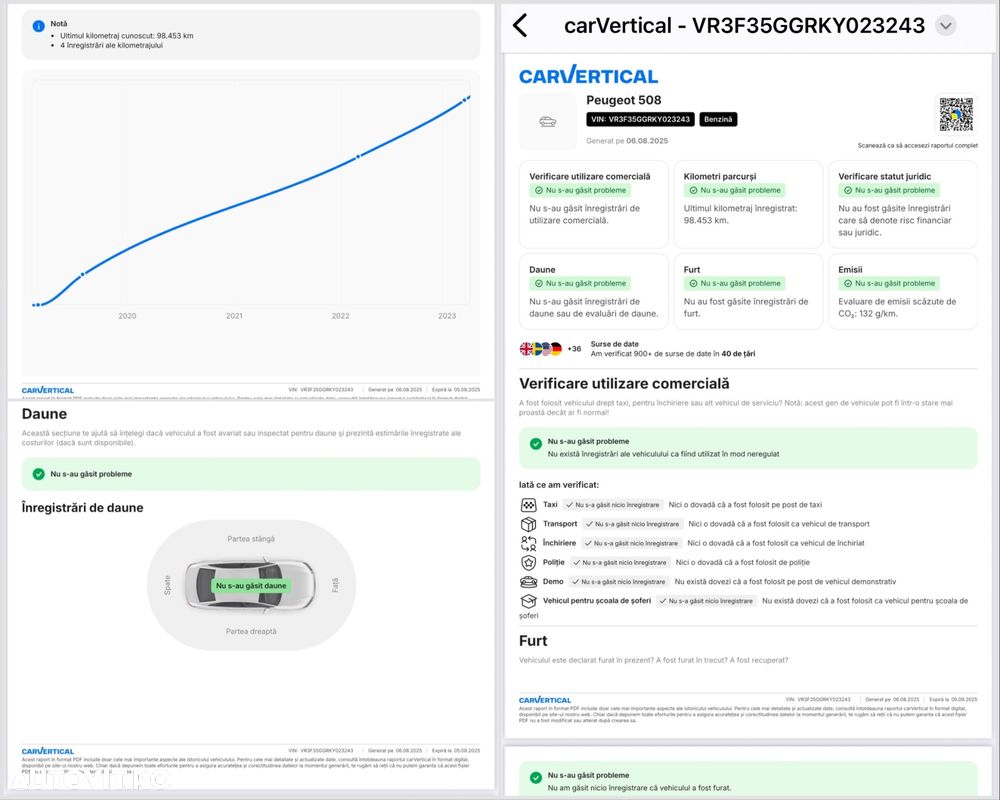
Task: Click the Furt section heading
Action: click(x=533, y=641)
